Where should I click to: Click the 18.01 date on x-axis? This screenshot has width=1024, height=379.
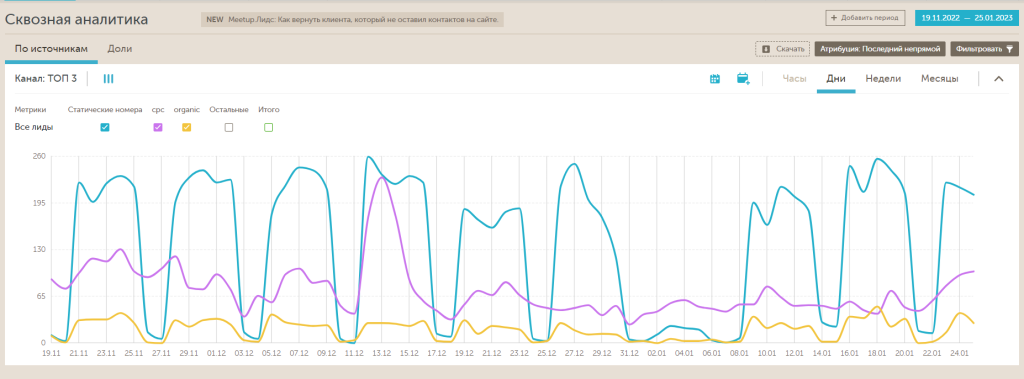click(877, 353)
